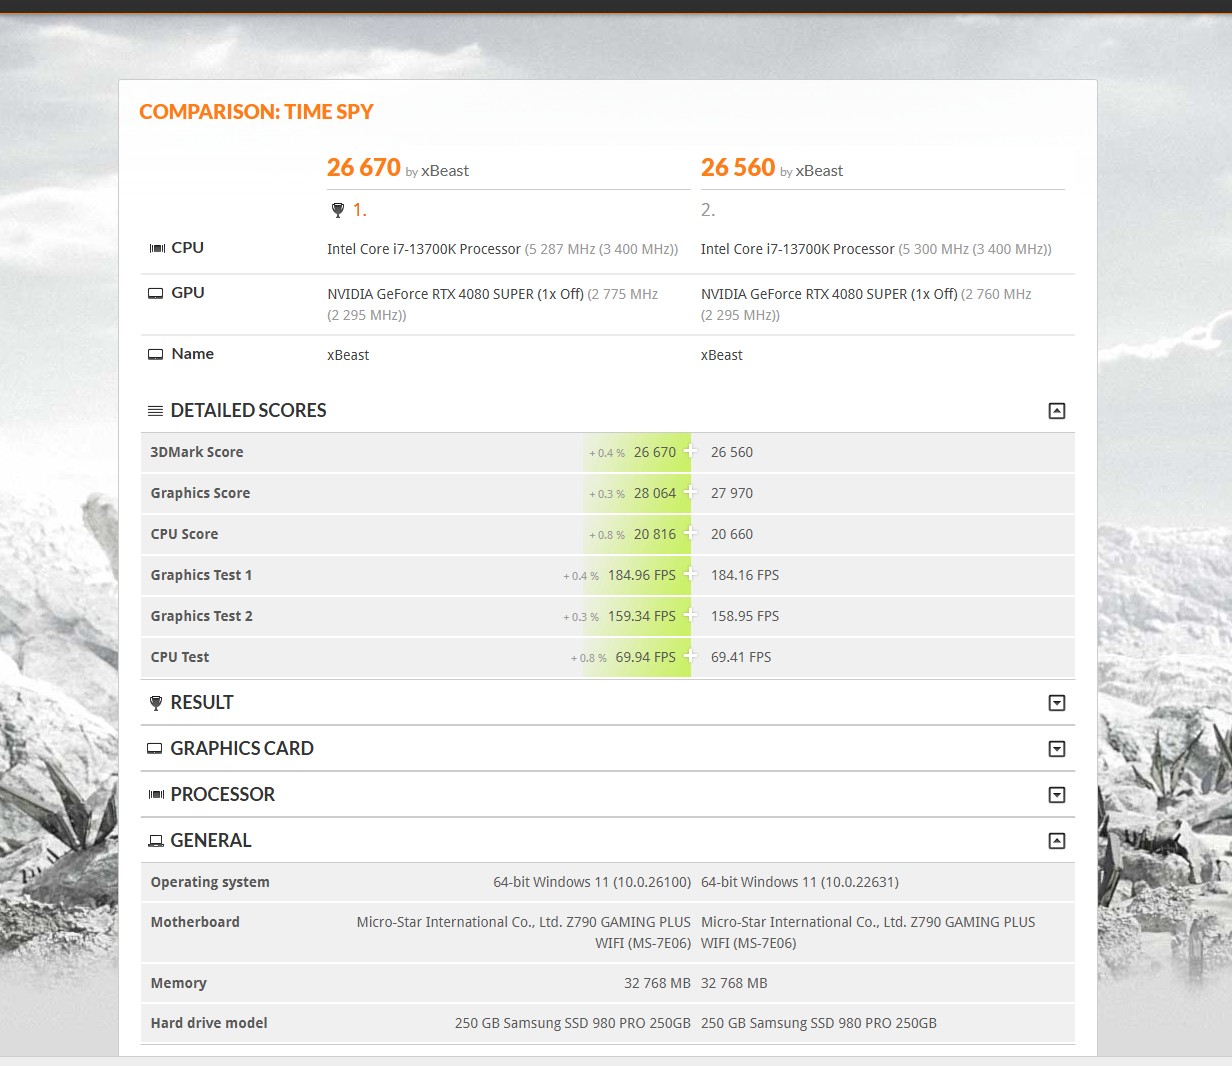This screenshot has height=1066, width=1232.
Task: Click the Processor section heading
Action: pyautogui.click(x=223, y=795)
